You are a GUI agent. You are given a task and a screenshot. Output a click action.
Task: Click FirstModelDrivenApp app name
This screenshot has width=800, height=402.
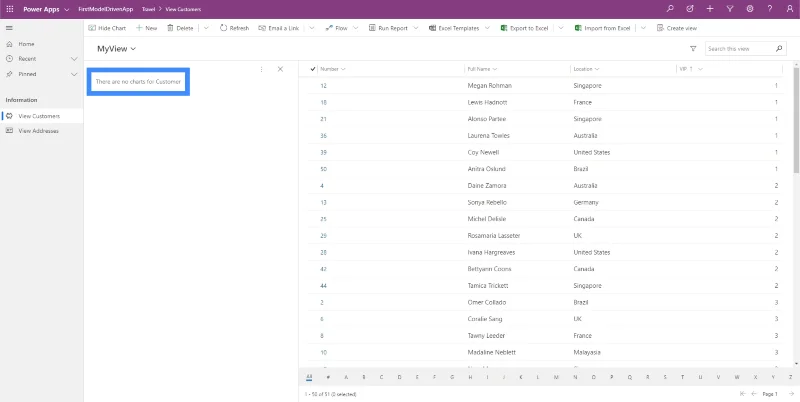point(106,9)
